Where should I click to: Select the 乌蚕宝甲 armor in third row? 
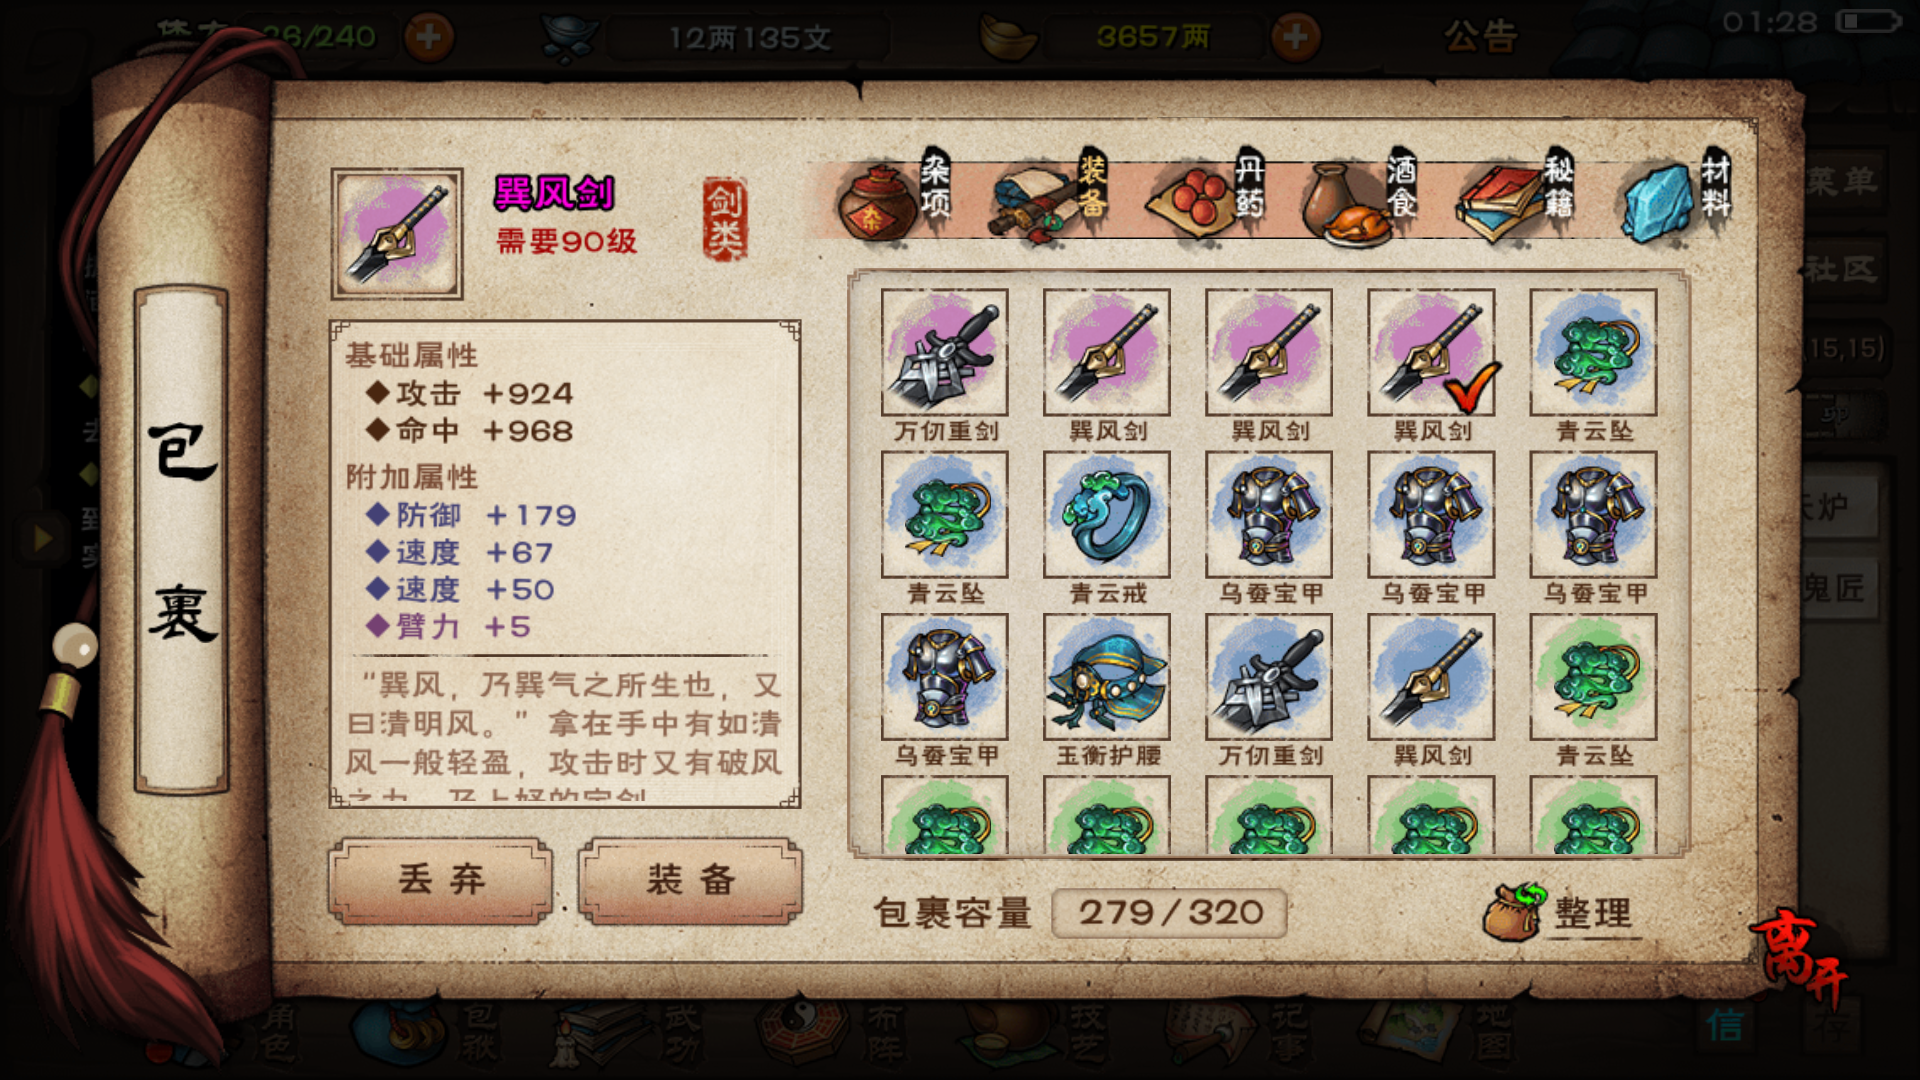click(944, 690)
